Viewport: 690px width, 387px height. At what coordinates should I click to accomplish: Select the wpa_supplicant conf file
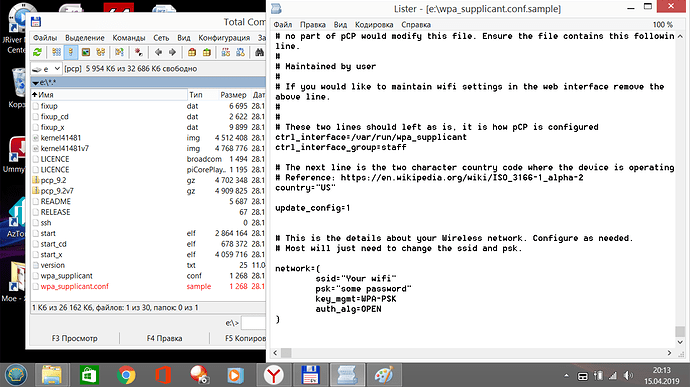tap(148, 276)
